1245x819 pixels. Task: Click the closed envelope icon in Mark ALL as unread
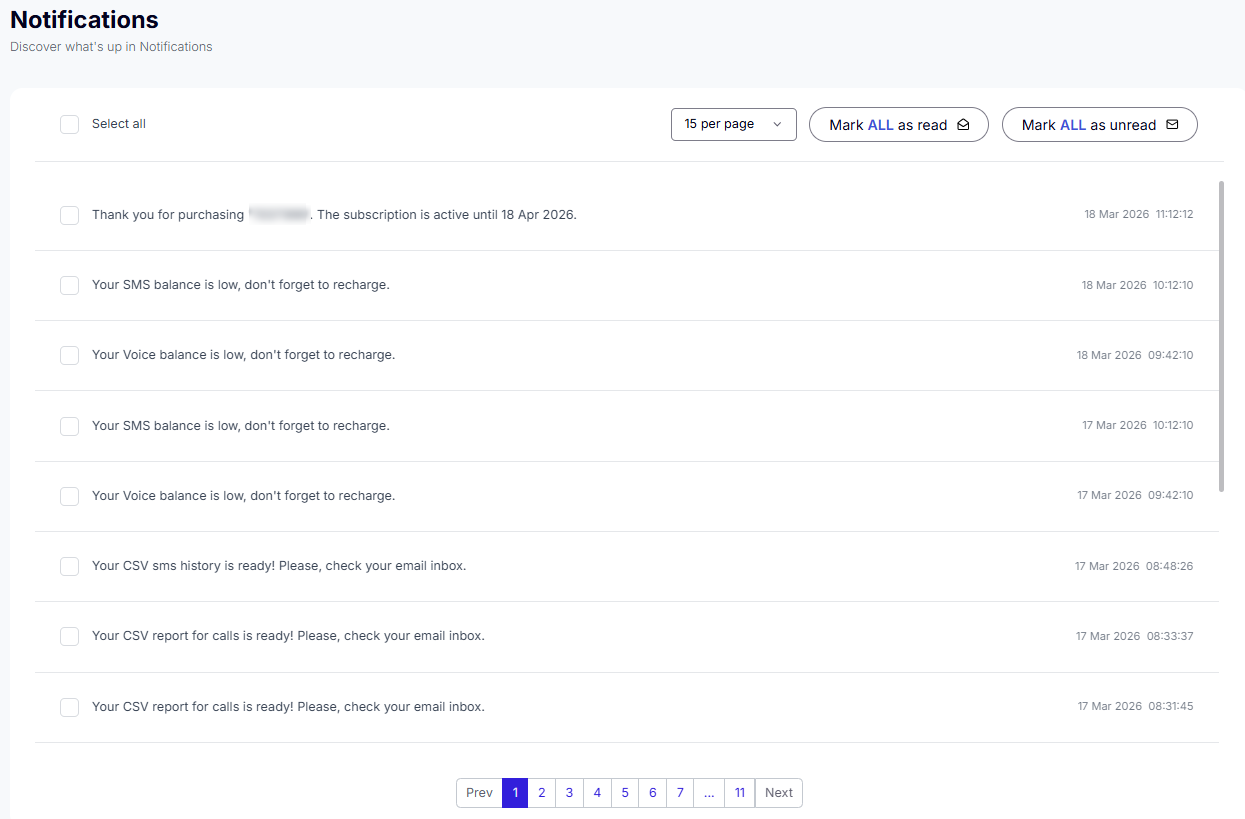(x=1172, y=125)
